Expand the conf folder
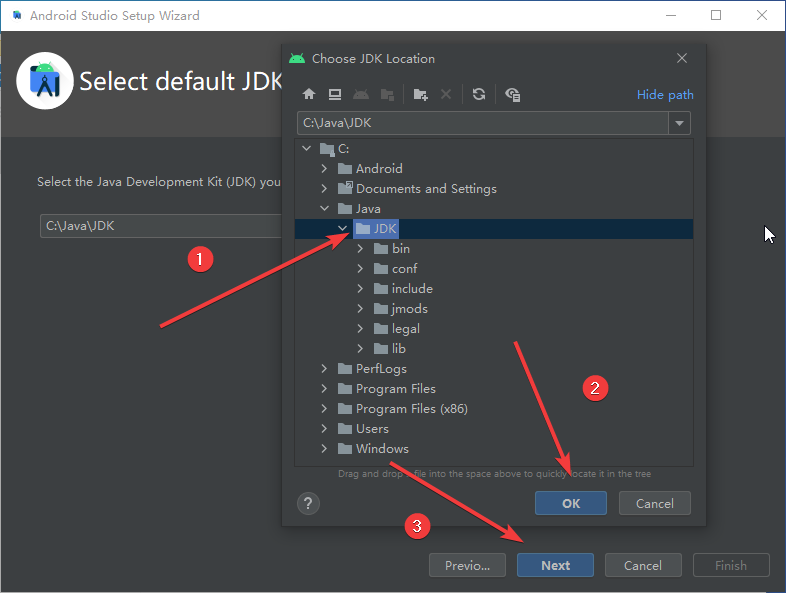This screenshot has height=593, width=786. [360, 269]
